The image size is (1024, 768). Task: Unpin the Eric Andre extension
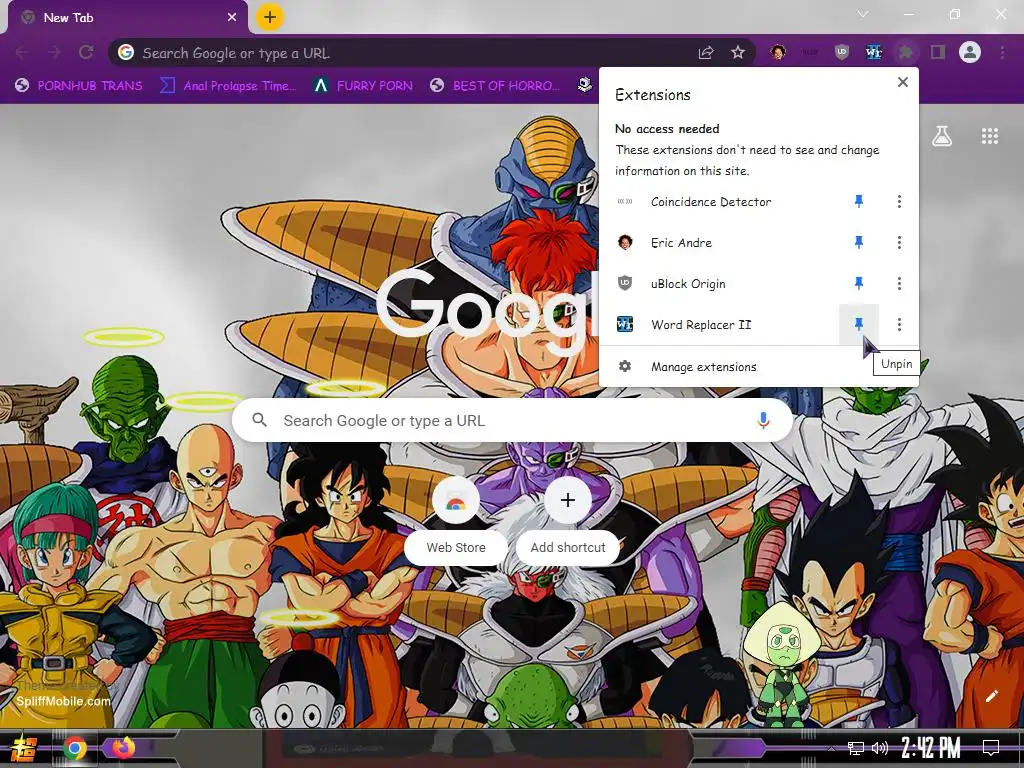(x=859, y=242)
